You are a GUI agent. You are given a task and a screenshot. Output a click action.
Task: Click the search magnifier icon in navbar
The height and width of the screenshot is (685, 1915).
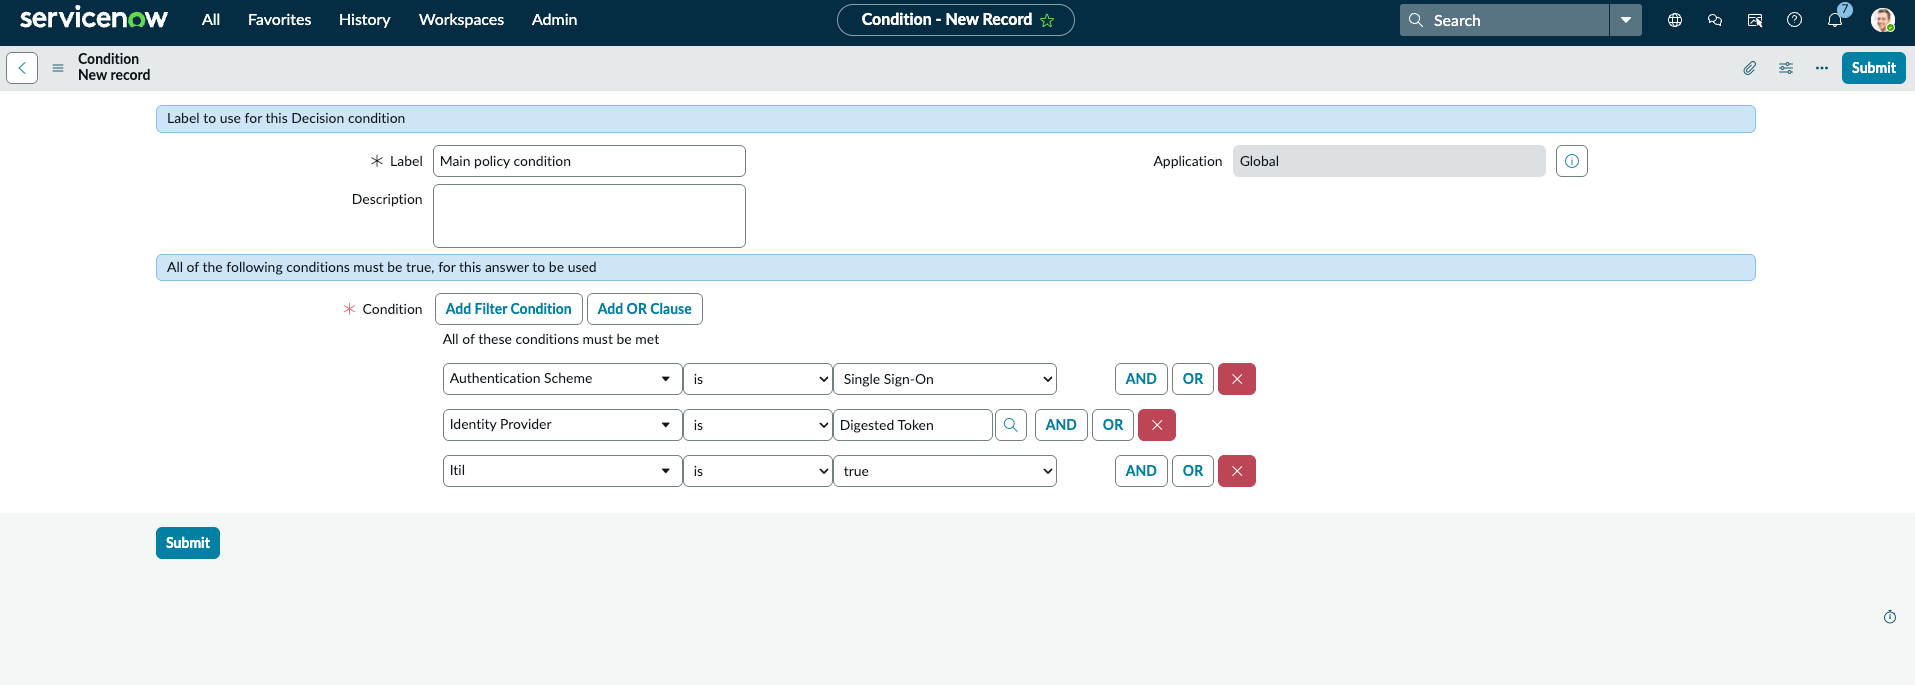click(1416, 20)
